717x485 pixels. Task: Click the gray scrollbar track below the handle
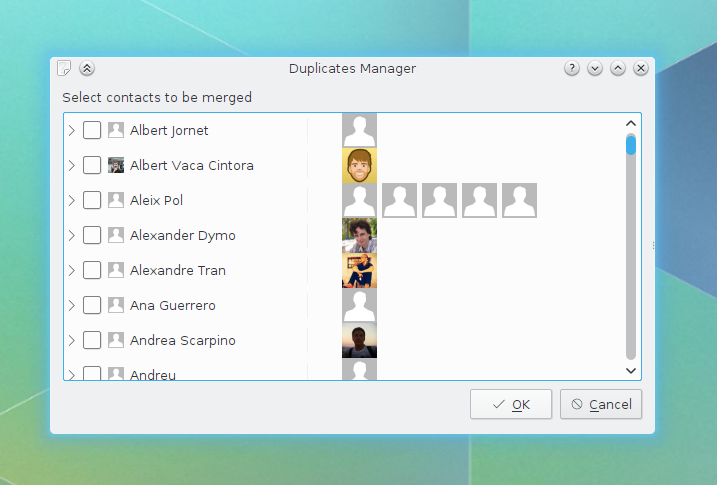[x=631, y=257]
